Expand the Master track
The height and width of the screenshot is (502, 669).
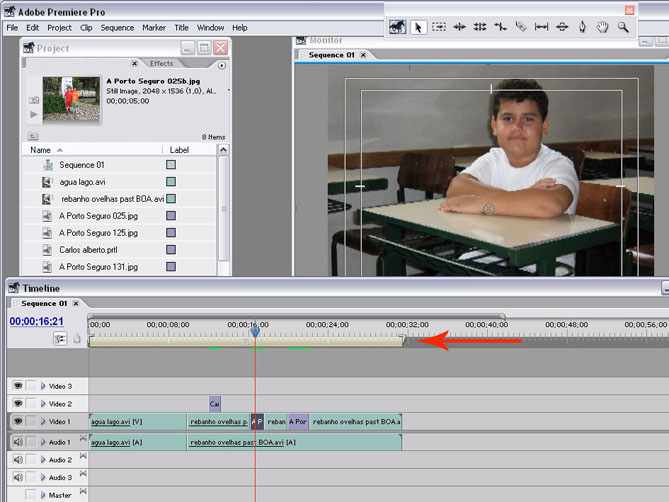pyautogui.click(x=43, y=495)
